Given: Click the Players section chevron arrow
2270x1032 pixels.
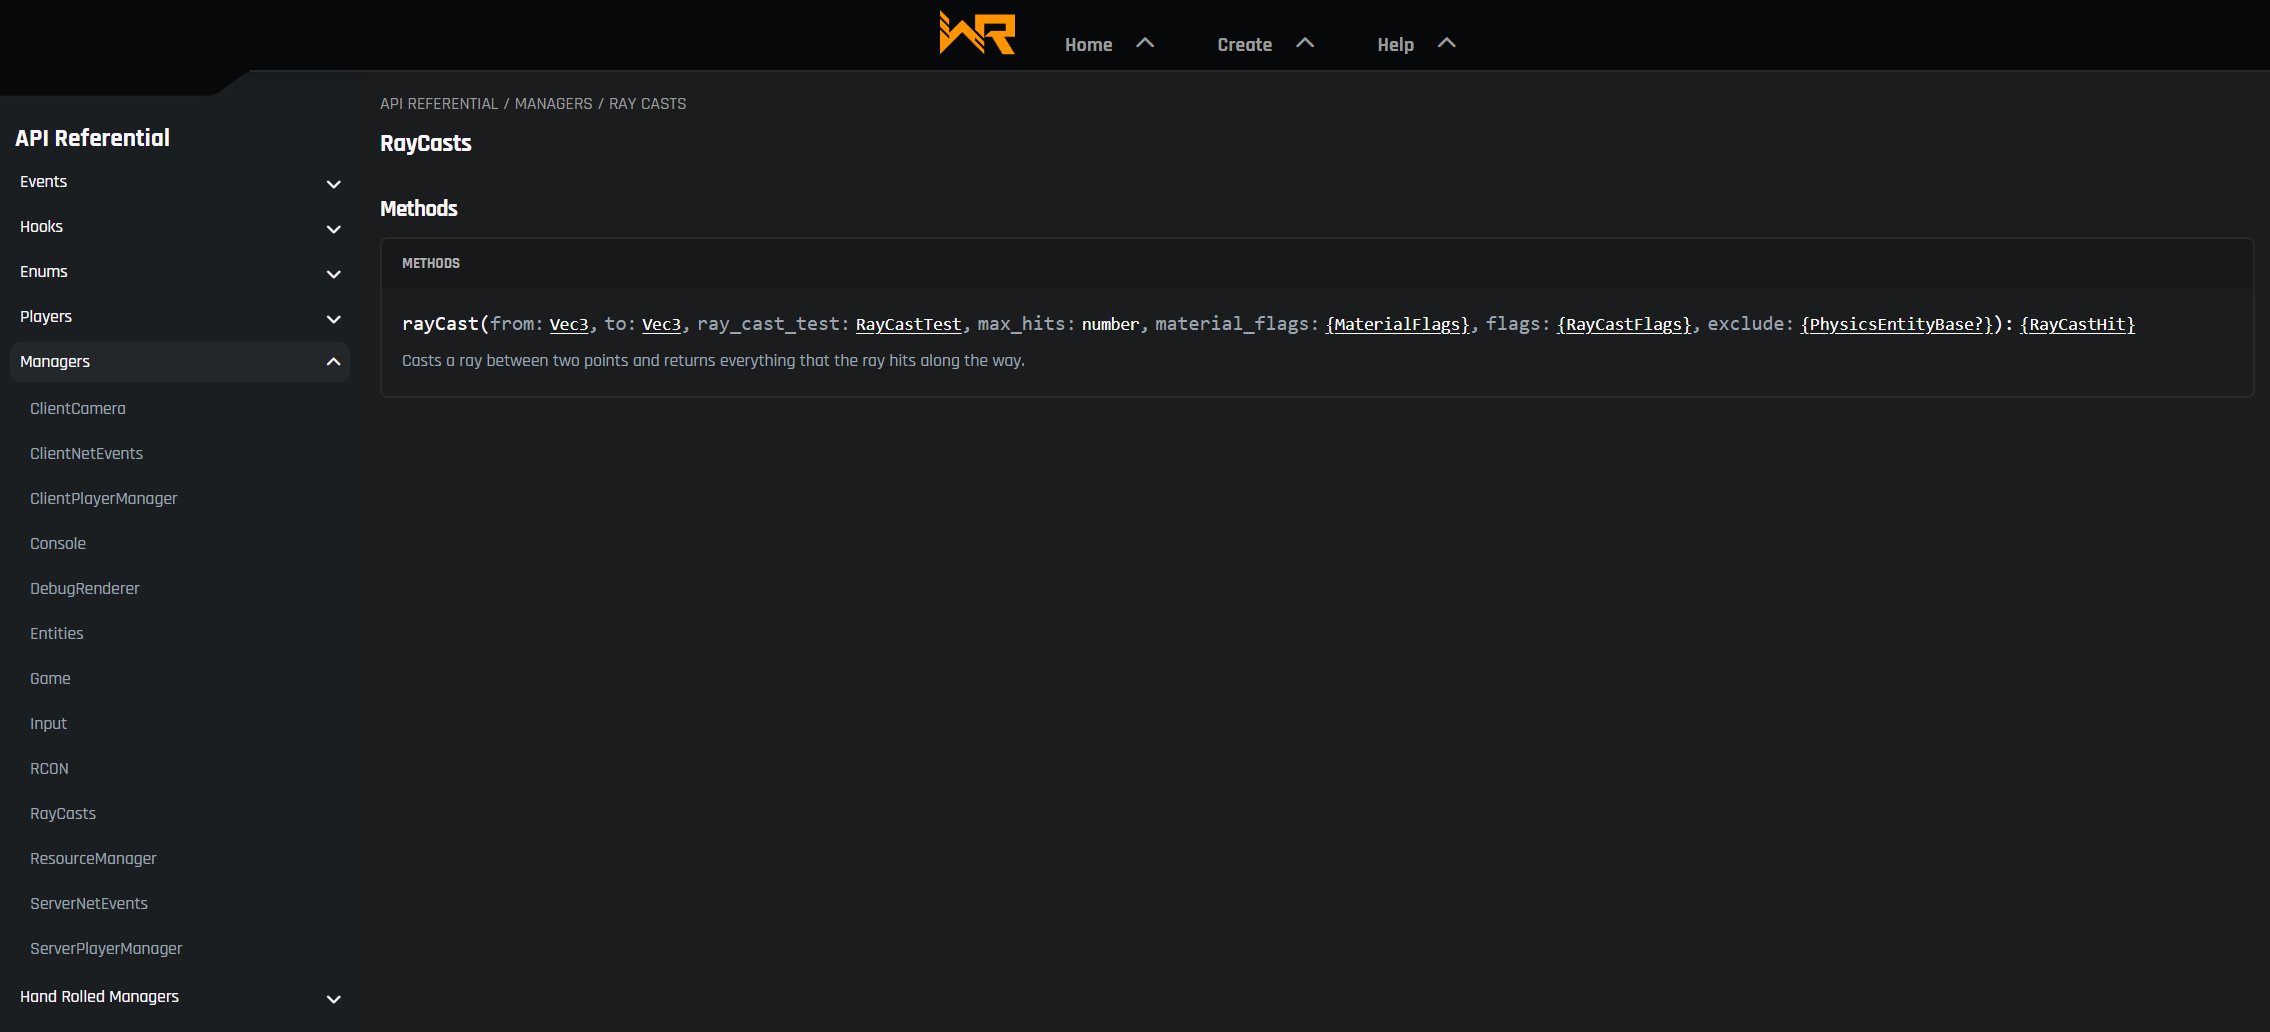Looking at the screenshot, I should pos(334,319).
